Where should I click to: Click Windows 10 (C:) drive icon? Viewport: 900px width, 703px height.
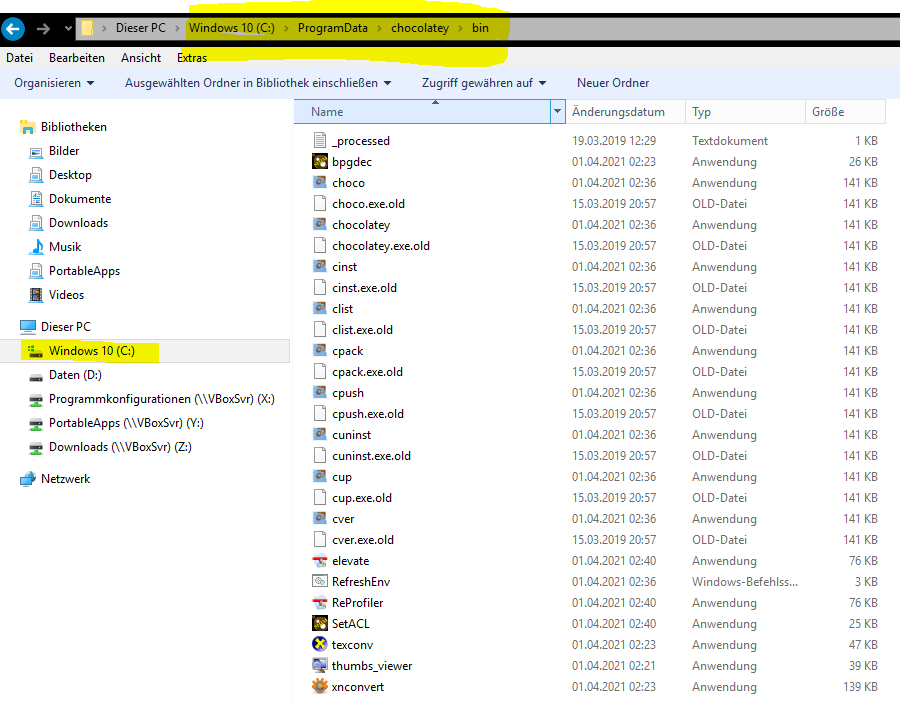pyautogui.click(x=36, y=351)
